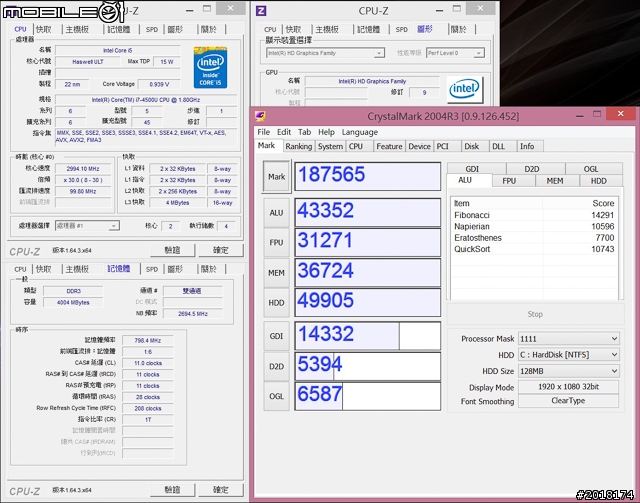The height and width of the screenshot is (503, 640).
Task: Select the OGL results tab
Action: pos(591,169)
